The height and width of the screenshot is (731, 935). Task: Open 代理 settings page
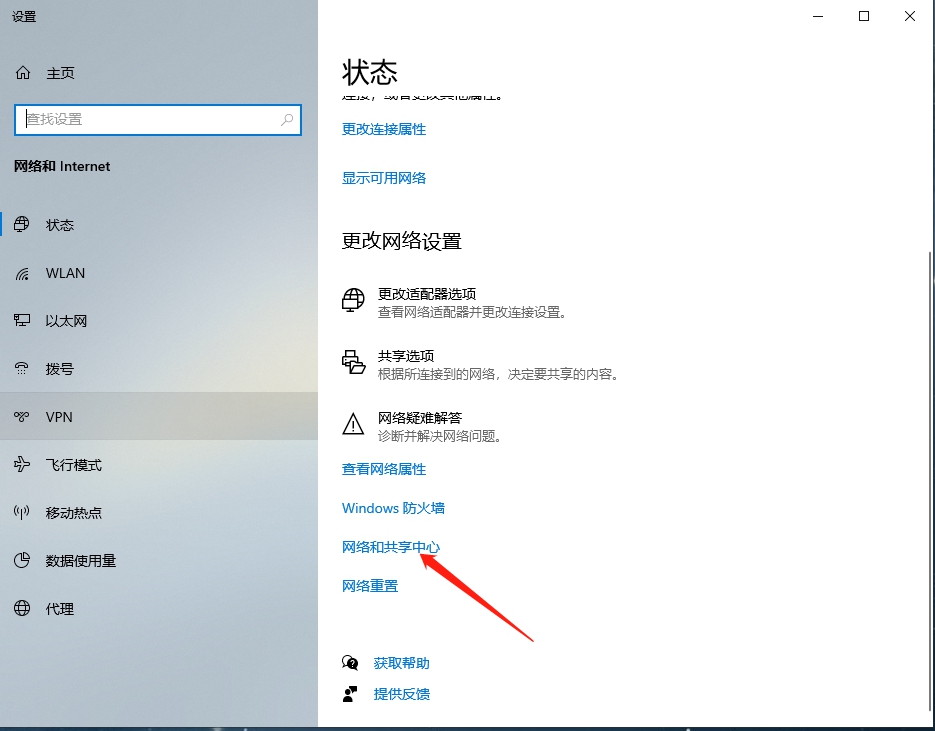tap(159, 609)
